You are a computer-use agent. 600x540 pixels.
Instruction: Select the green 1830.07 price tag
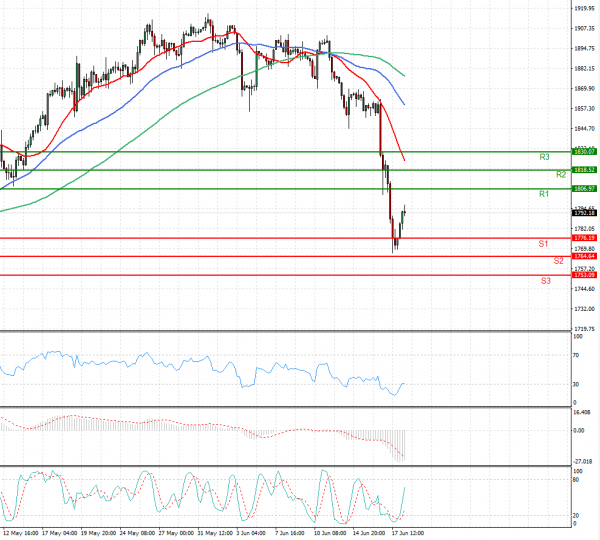(584, 152)
